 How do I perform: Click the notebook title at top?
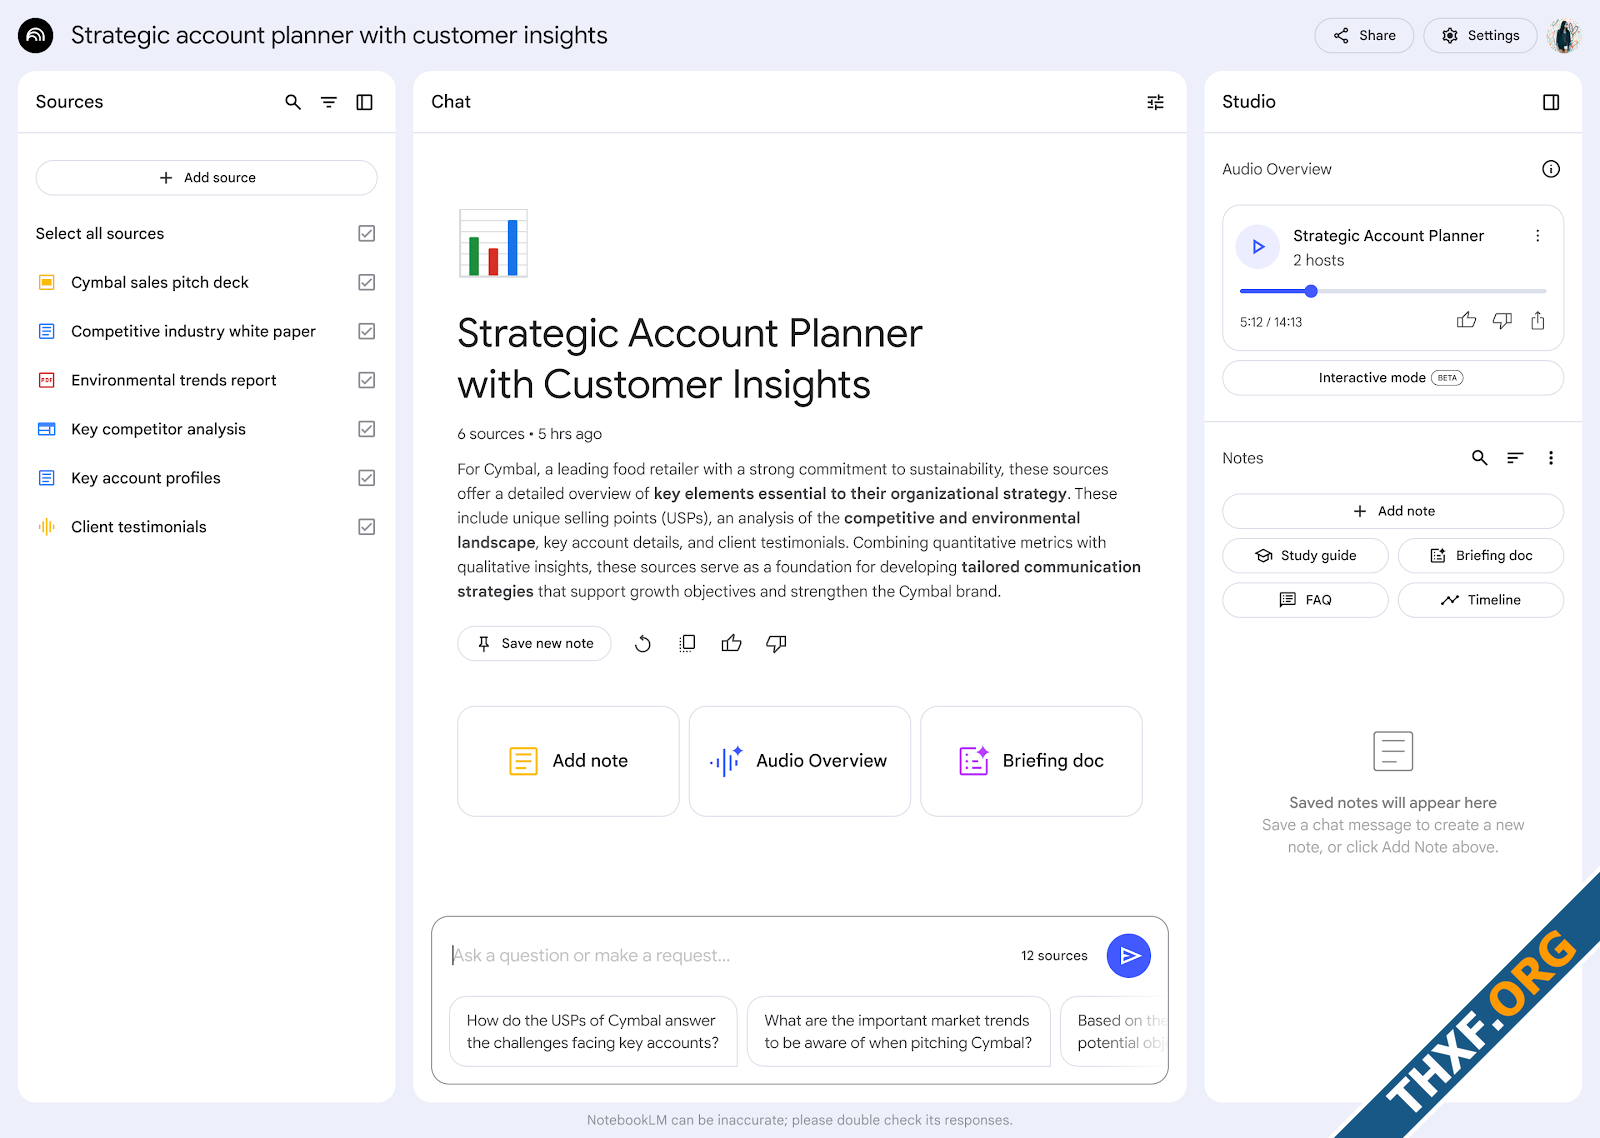pyautogui.click(x=339, y=35)
